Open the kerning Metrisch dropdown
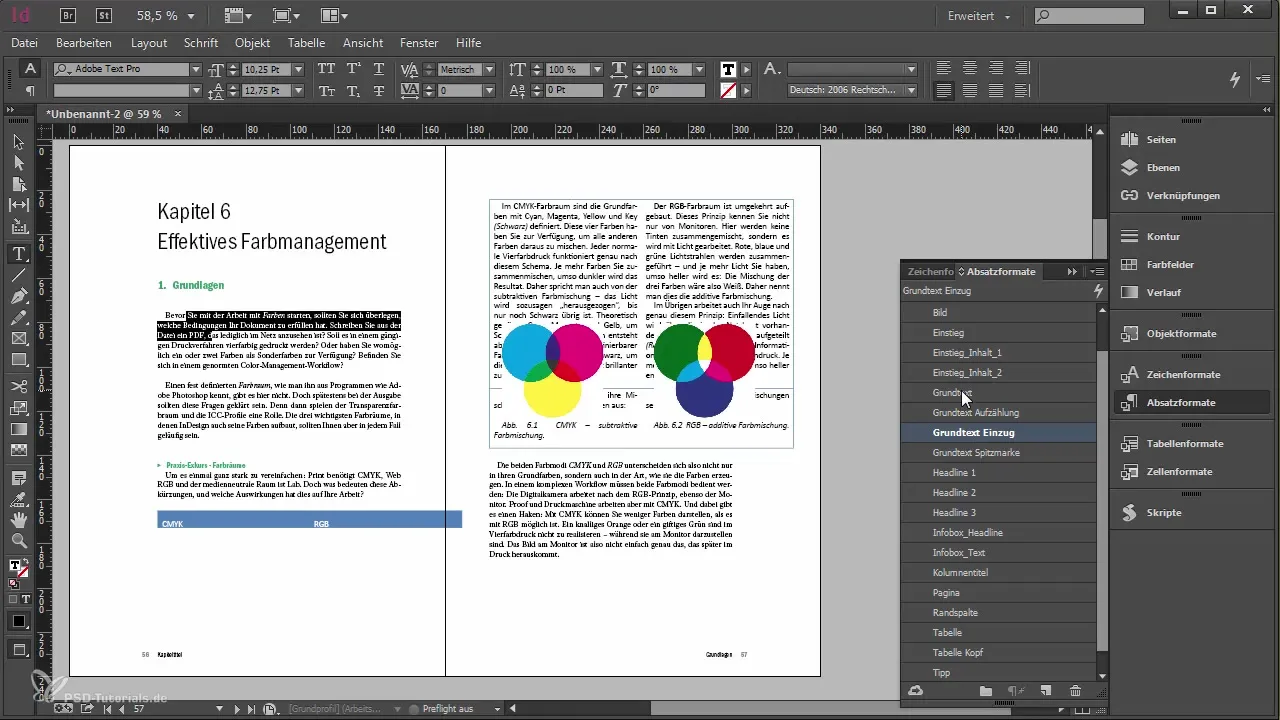The image size is (1280, 720). click(x=491, y=69)
